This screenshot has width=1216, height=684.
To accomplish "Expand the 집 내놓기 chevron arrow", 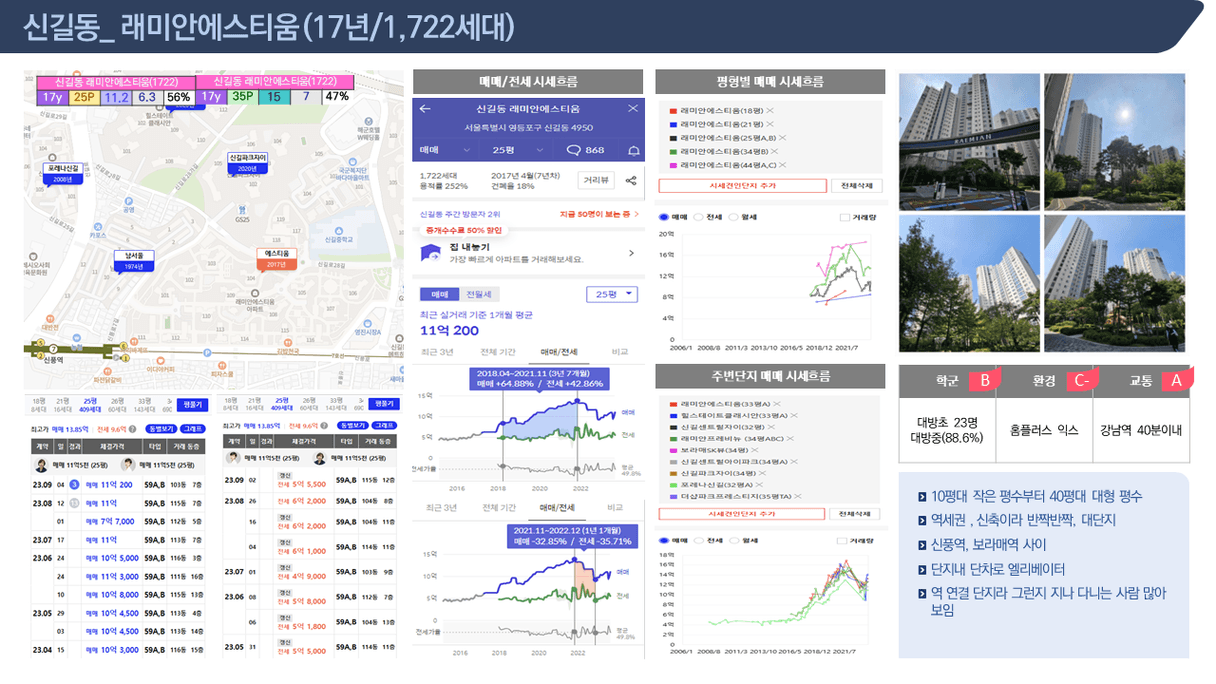I will pyautogui.click(x=631, y=254).
